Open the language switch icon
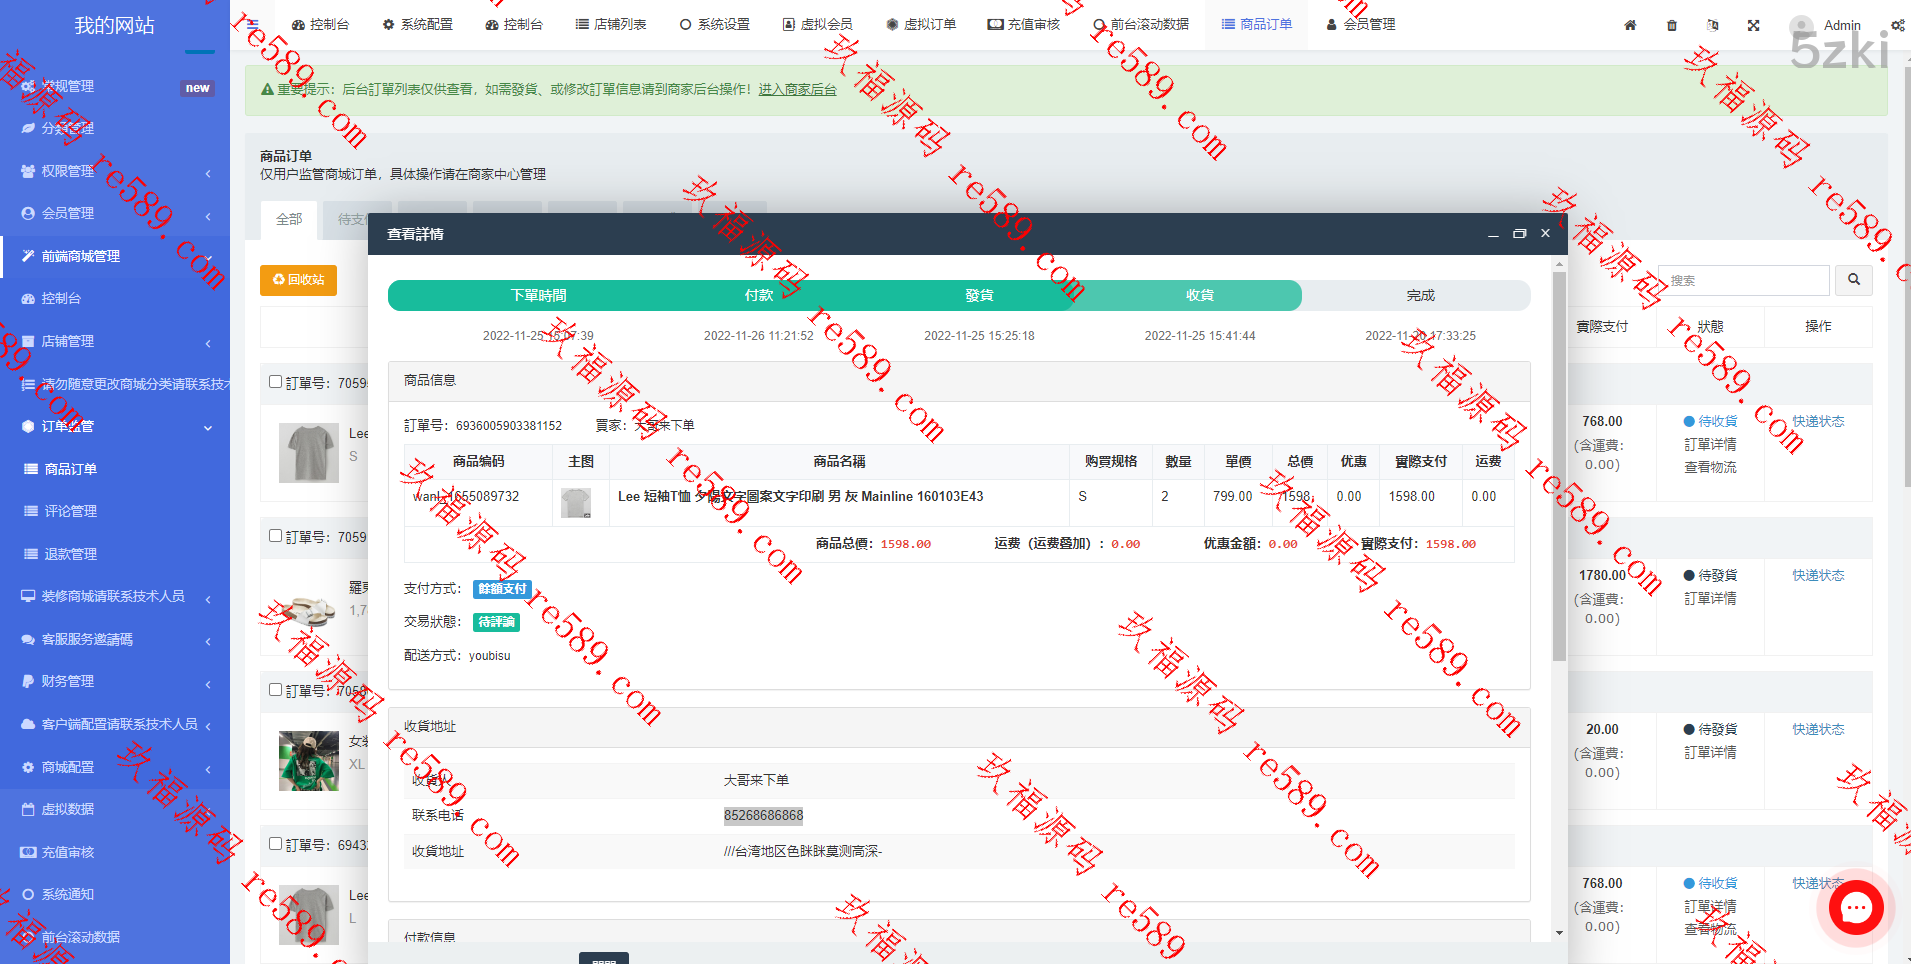This screenshot has width=1911, height=964. pyautogui.click(x=1713, y=25)
